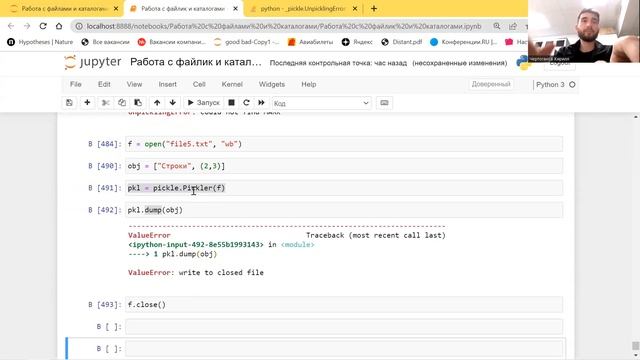640x360 pixels.
Task: Interrupt the kernel with the stop icon
Action: point(231,103)
